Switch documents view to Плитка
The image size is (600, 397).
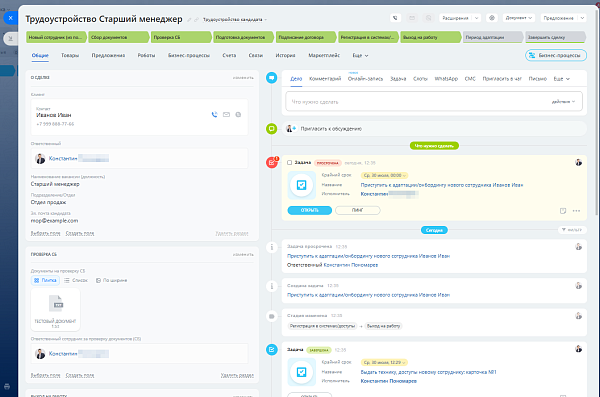click(45, 280)
